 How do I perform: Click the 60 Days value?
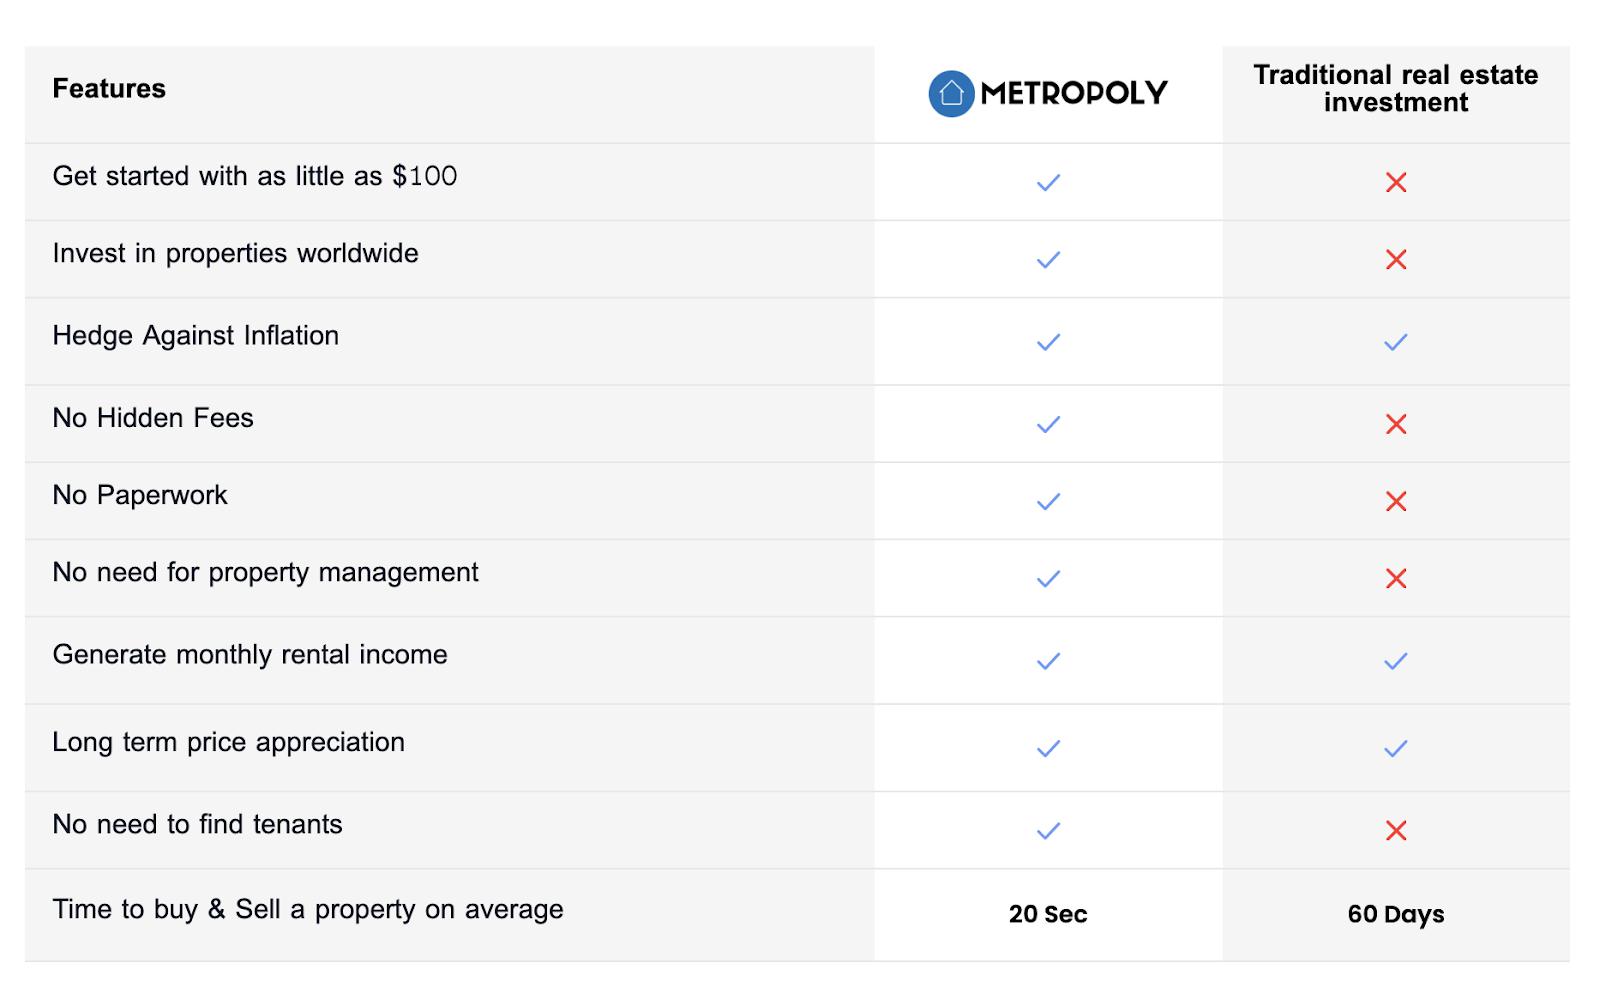click(x=1396, y=914)
